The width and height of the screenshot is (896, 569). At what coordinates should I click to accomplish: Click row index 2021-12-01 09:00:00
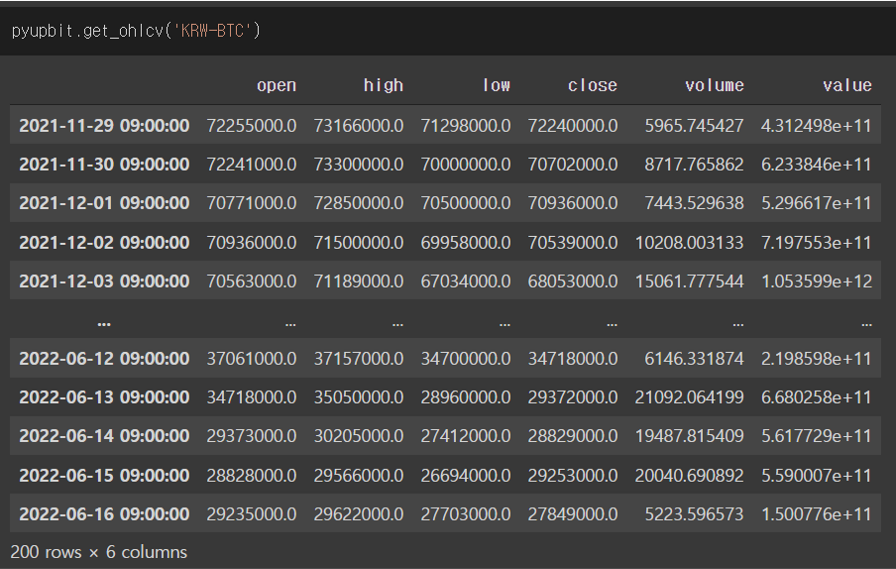(104, 203)
